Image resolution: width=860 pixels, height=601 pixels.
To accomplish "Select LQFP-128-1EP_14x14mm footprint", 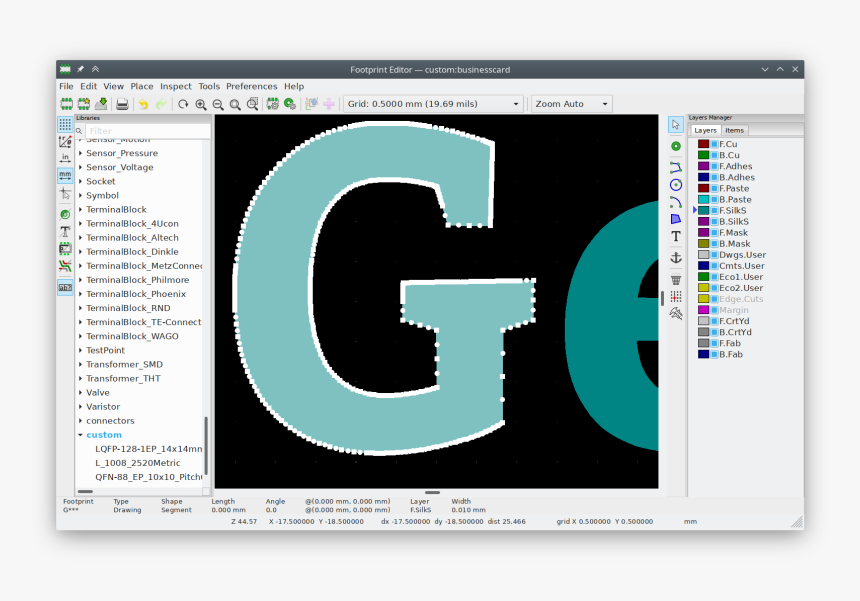I will tap(149, 449).
